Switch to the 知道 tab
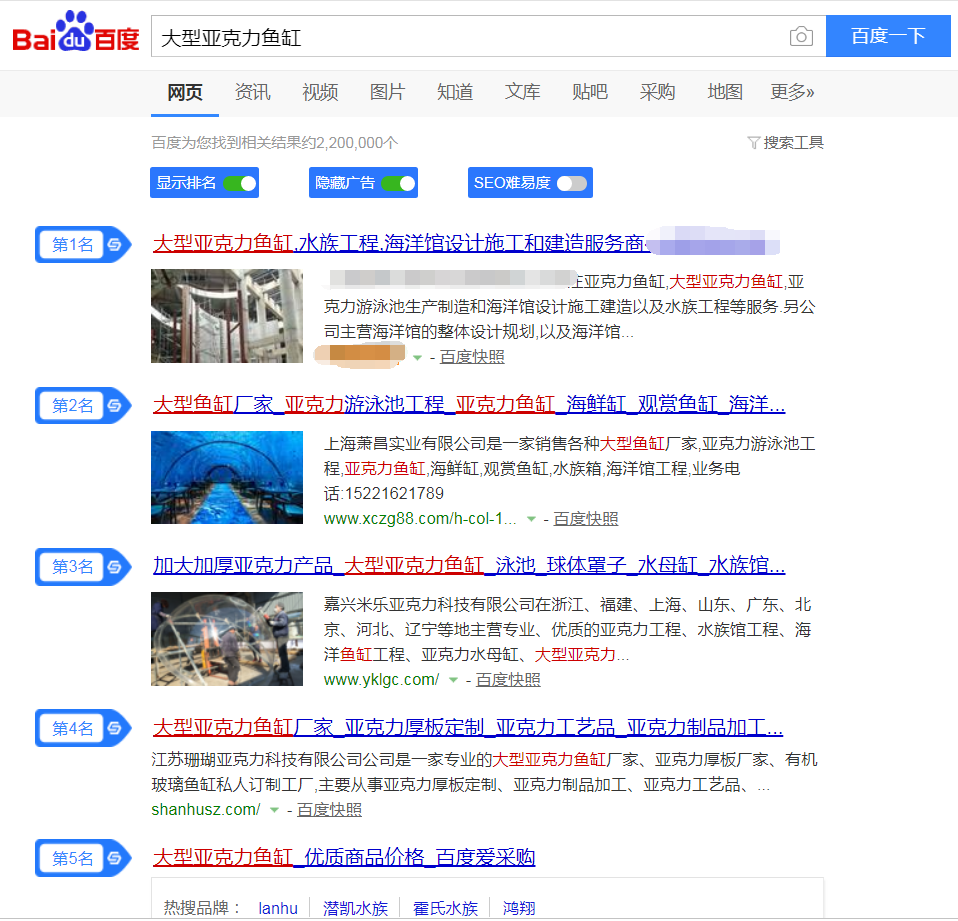 (x=455, y=92)
